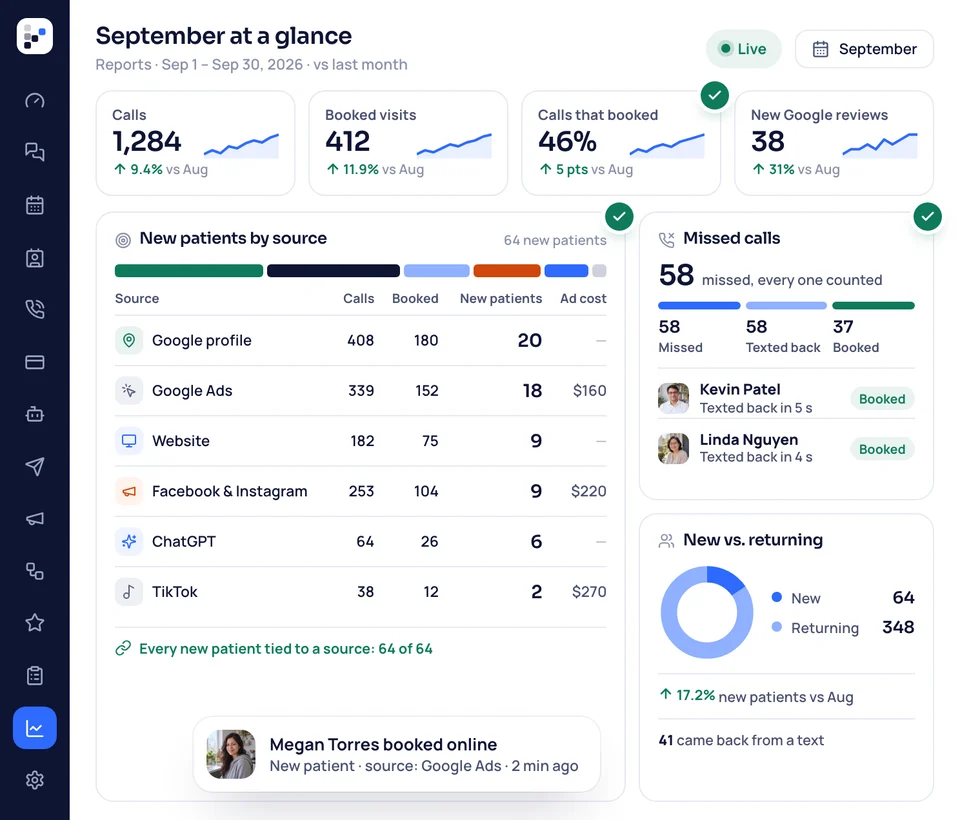
Task: Click the green Booked progress bar
Action: [874, 306]
